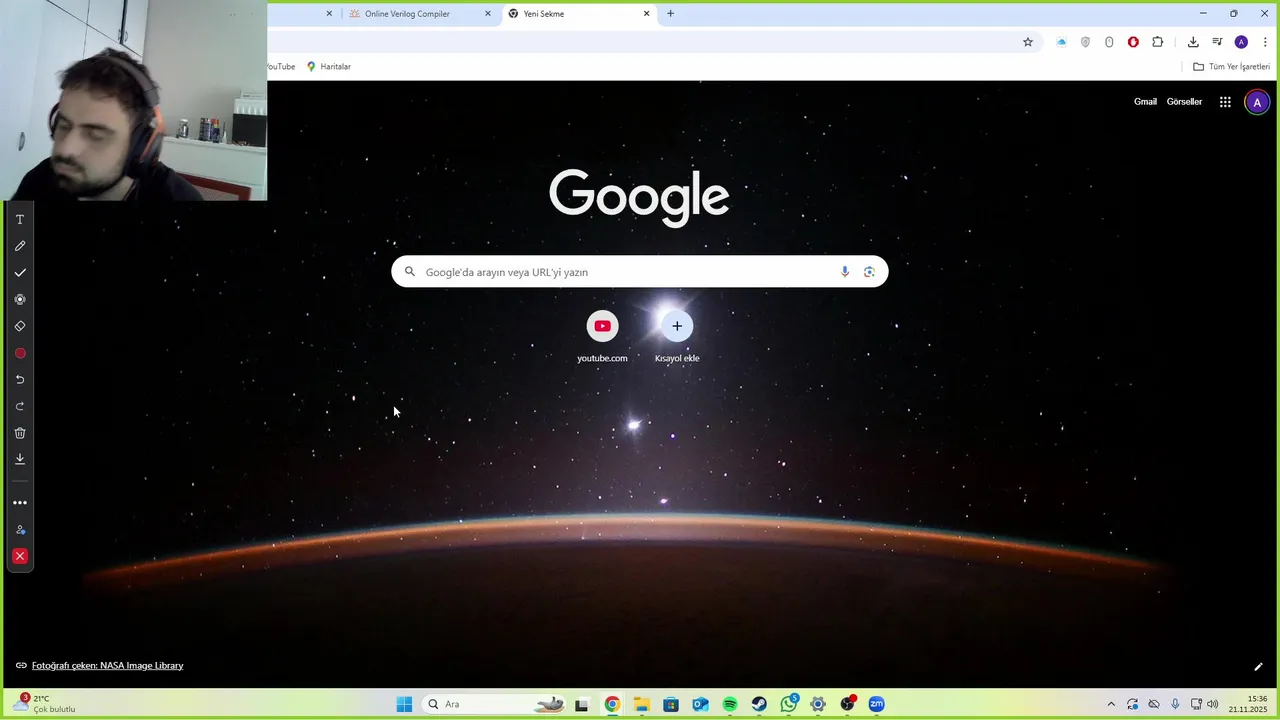1280x720 pixels.
Task: Open Chrome three-dot menu
Action: coord(1265,42)
